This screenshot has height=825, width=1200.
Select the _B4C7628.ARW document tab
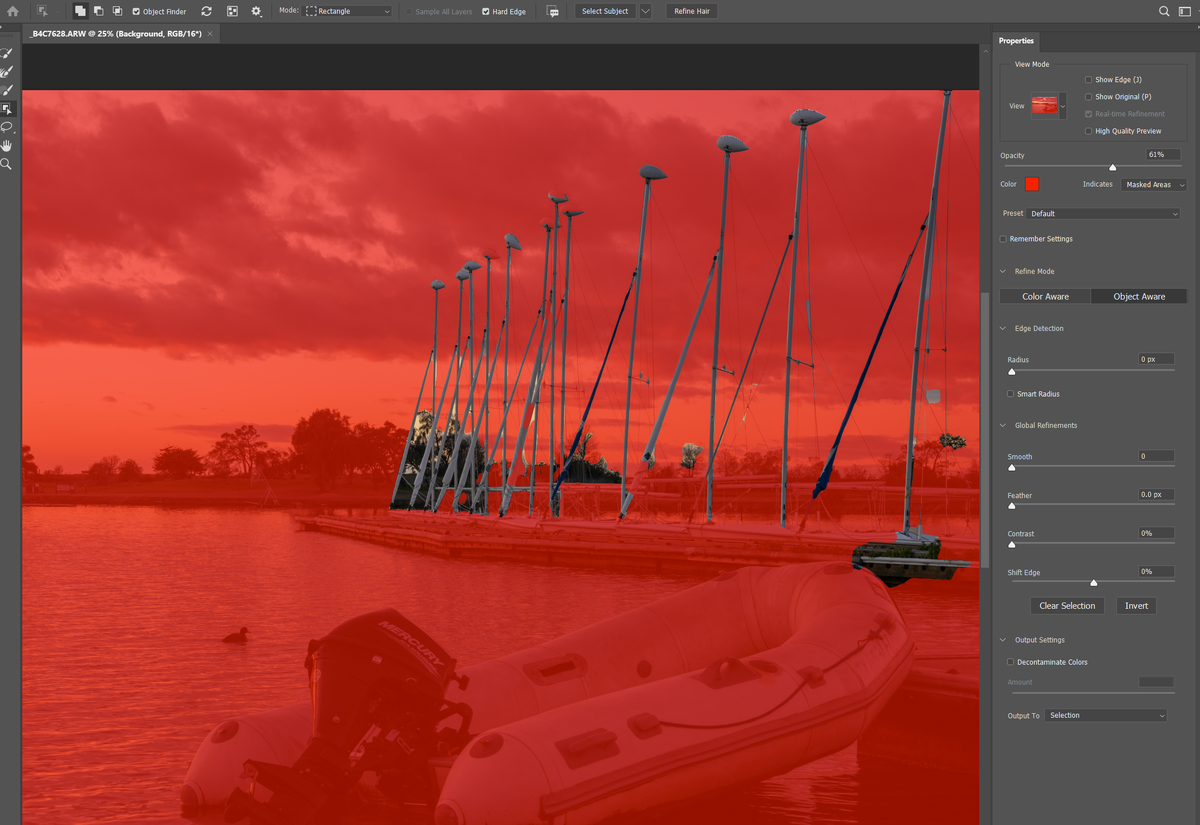pos(115,34)
